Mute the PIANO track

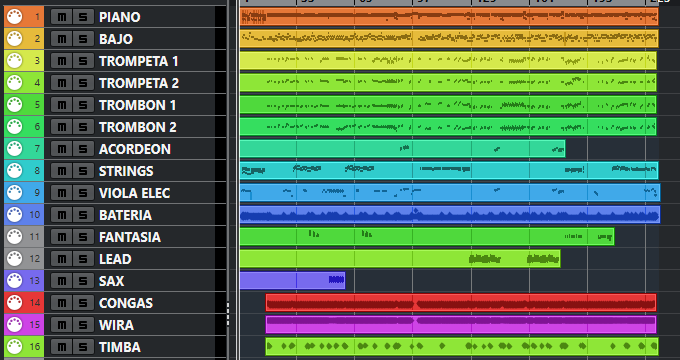pos(62,17)
